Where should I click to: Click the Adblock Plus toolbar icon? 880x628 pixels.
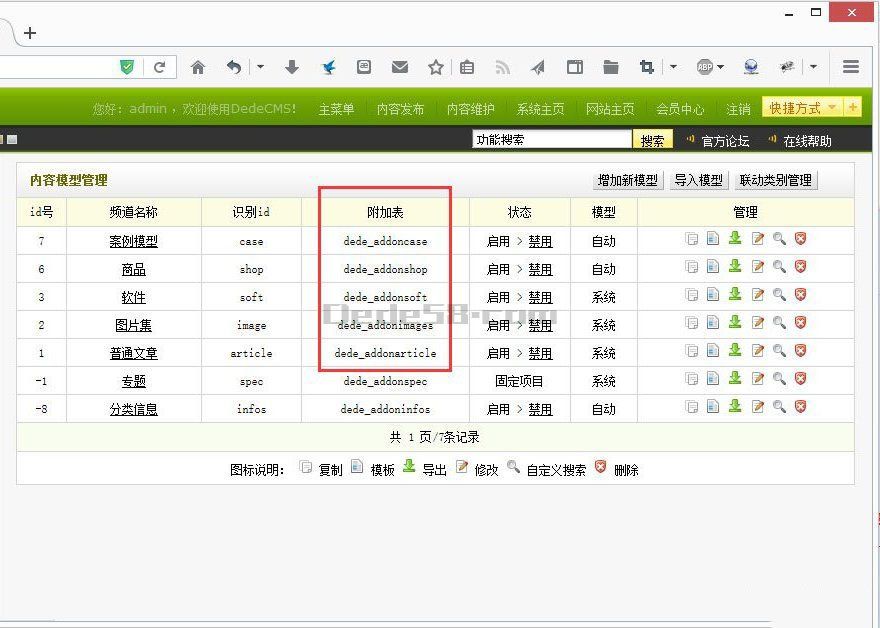pyautogui.click(x=704, y=67)
